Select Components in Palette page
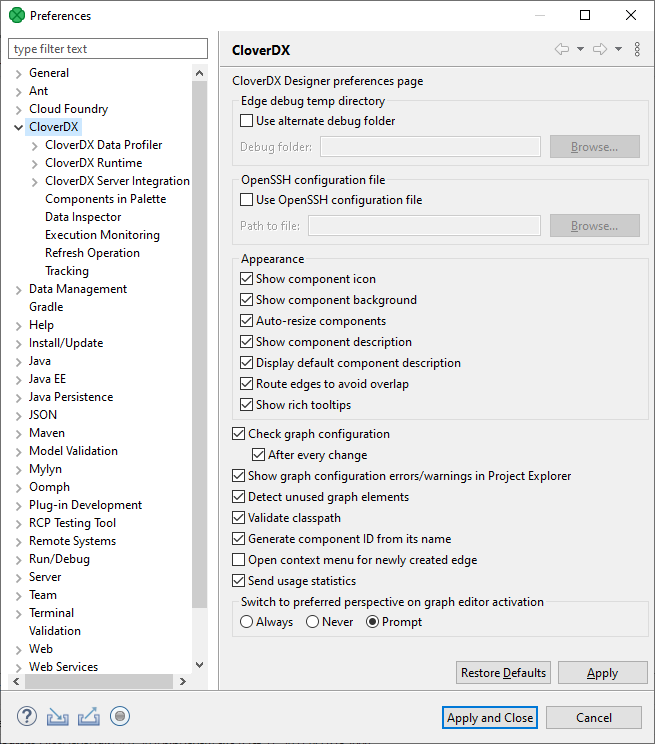This screenshot has width=655, height=744. click(x=105, y=199)
